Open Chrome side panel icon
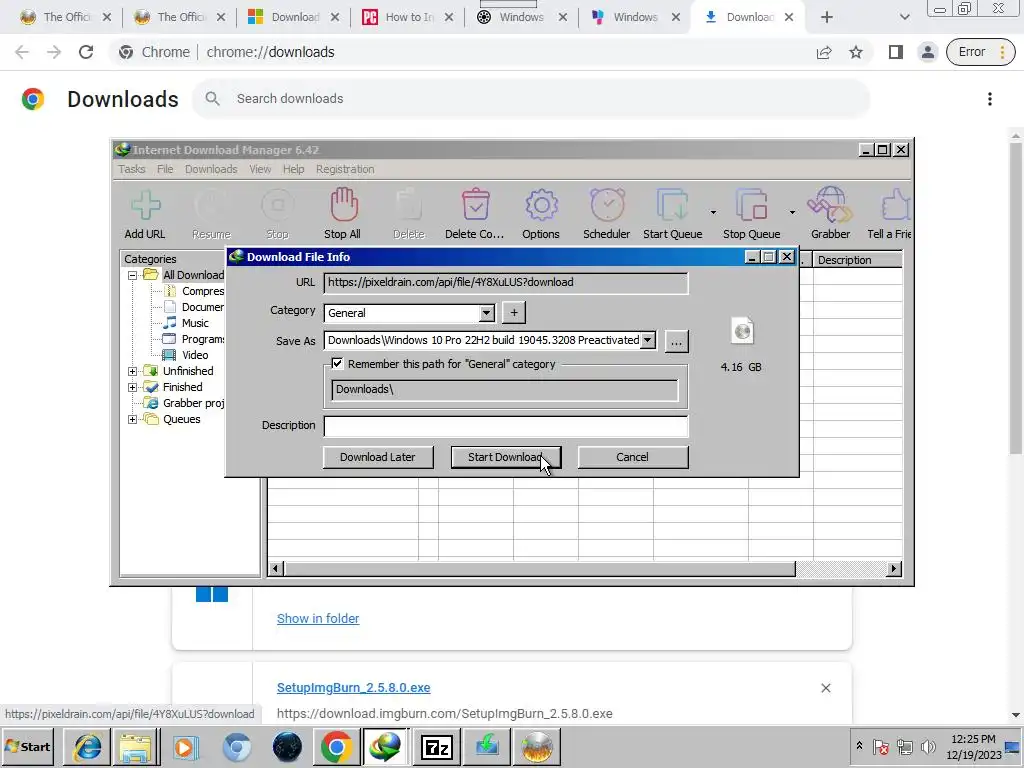This screenshot has width=1024, height=768. (895, 52)
